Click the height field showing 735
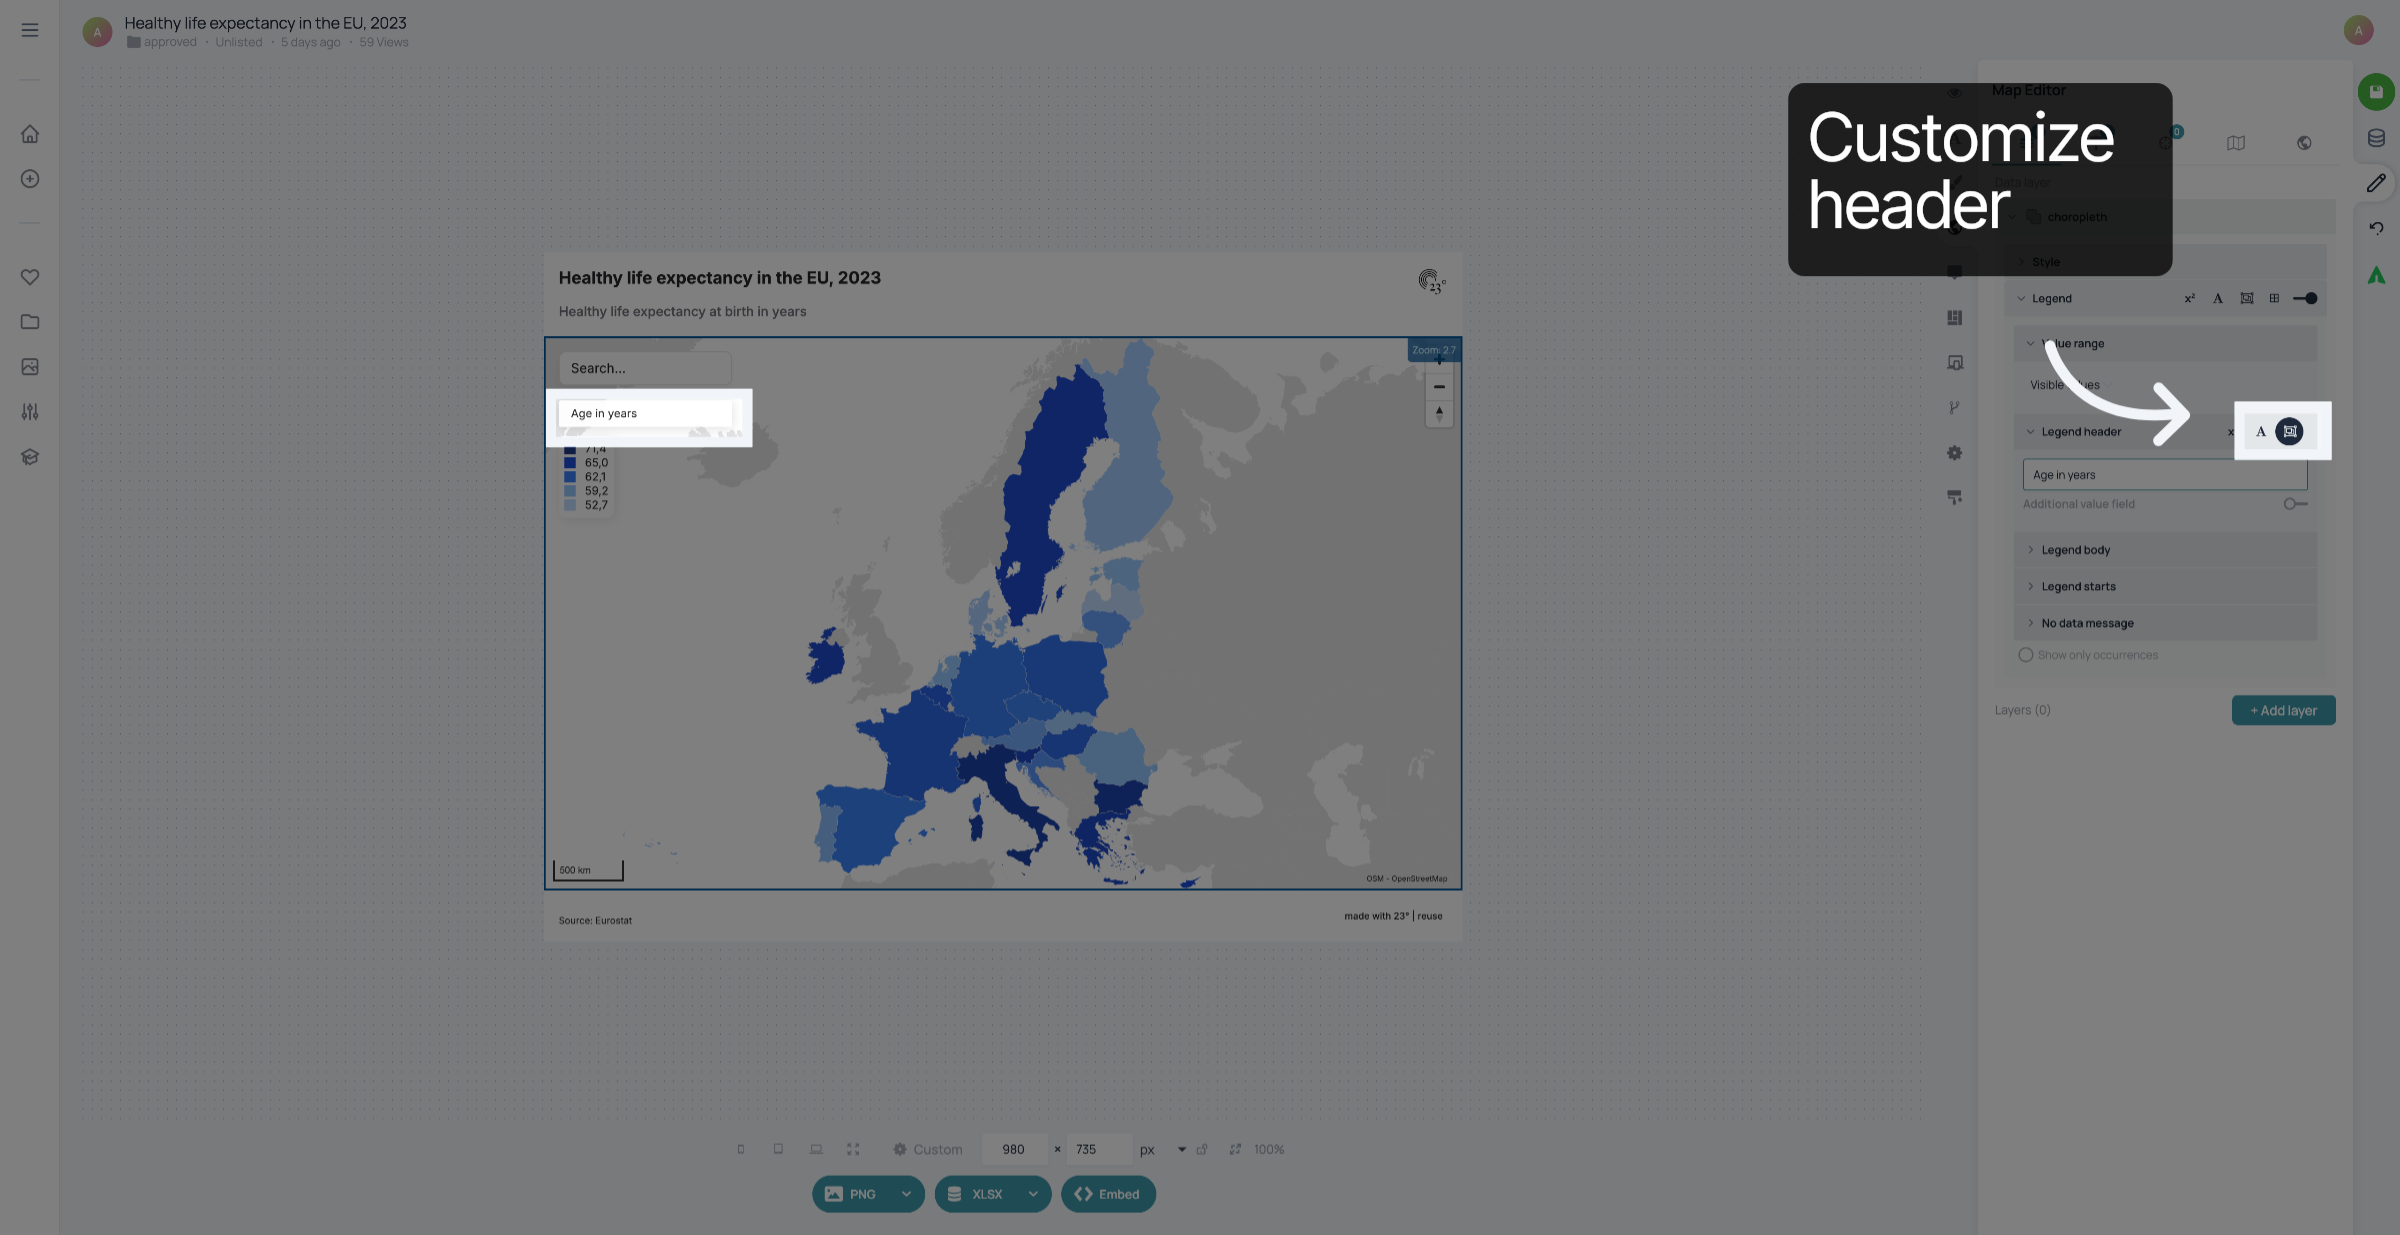This screenshot has height=1235, width=2400. click(x=1098, y=1150)
